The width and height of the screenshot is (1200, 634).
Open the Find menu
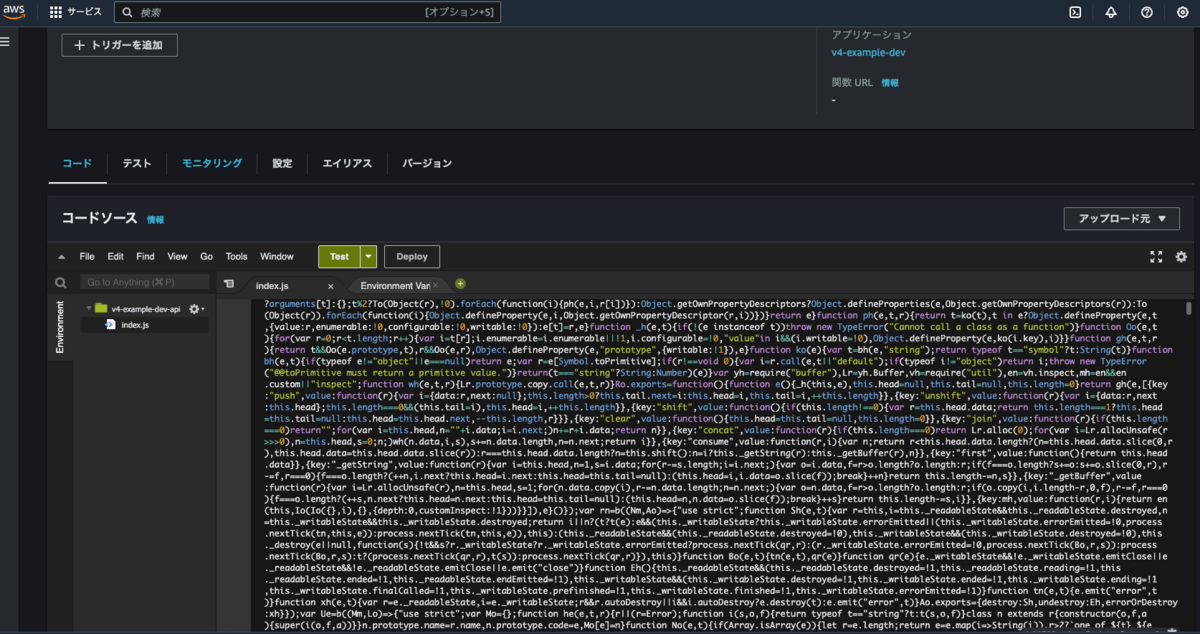(146, 257)
